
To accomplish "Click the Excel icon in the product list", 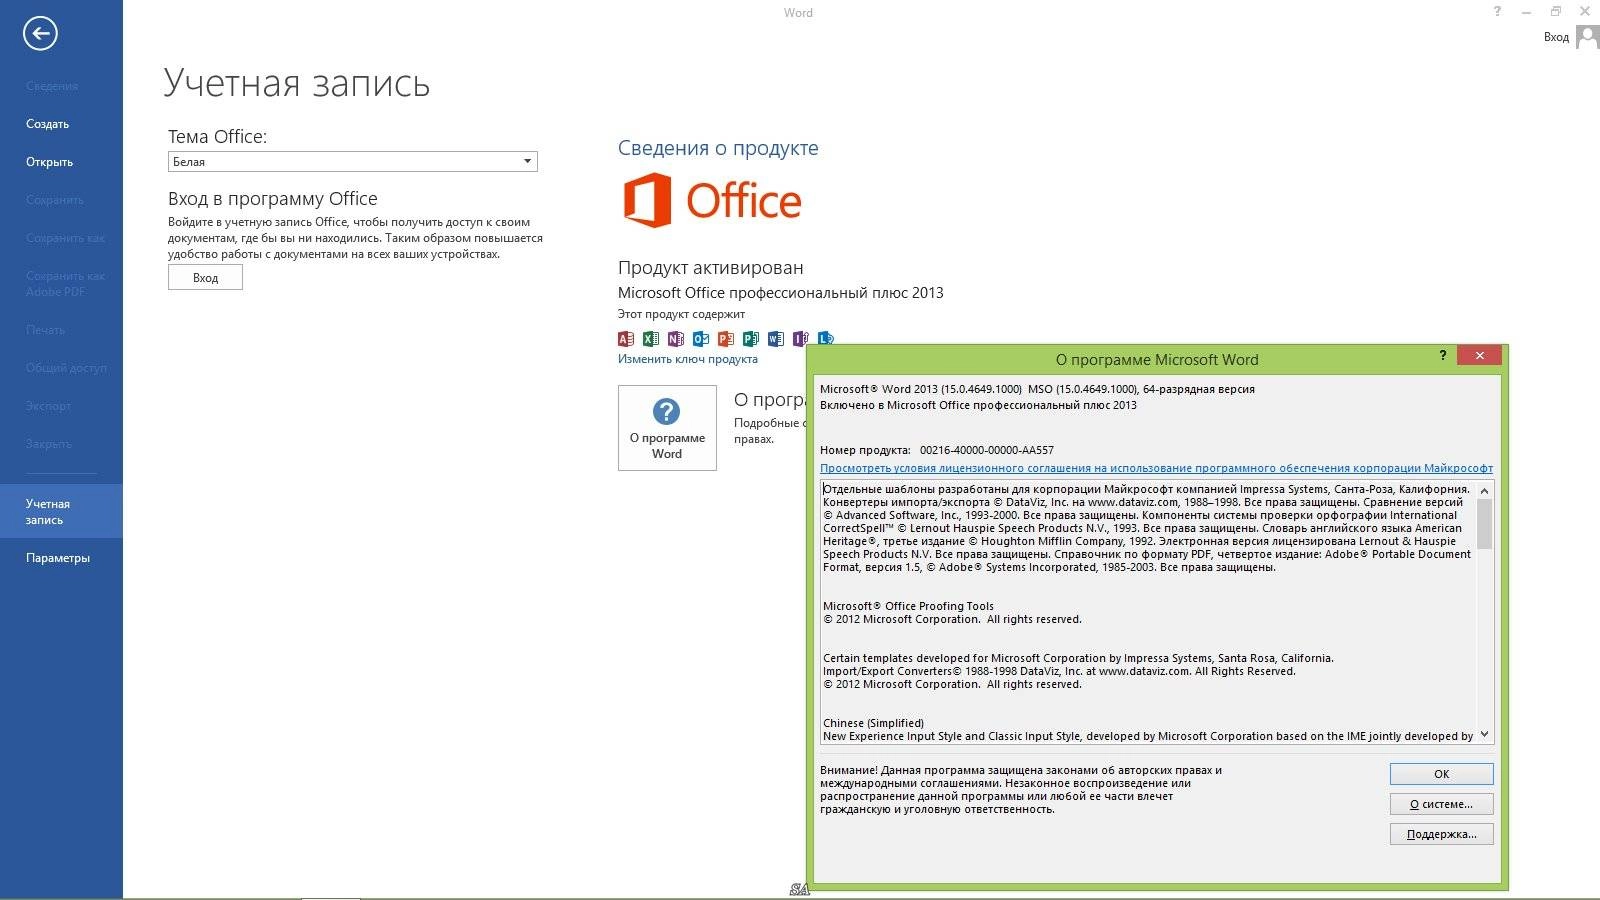I will [x=651, y=339].
